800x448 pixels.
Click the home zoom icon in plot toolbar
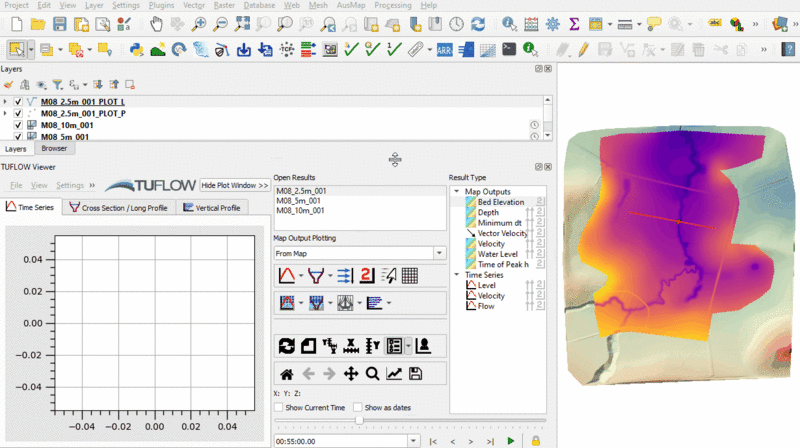click(x=286, y=374)
